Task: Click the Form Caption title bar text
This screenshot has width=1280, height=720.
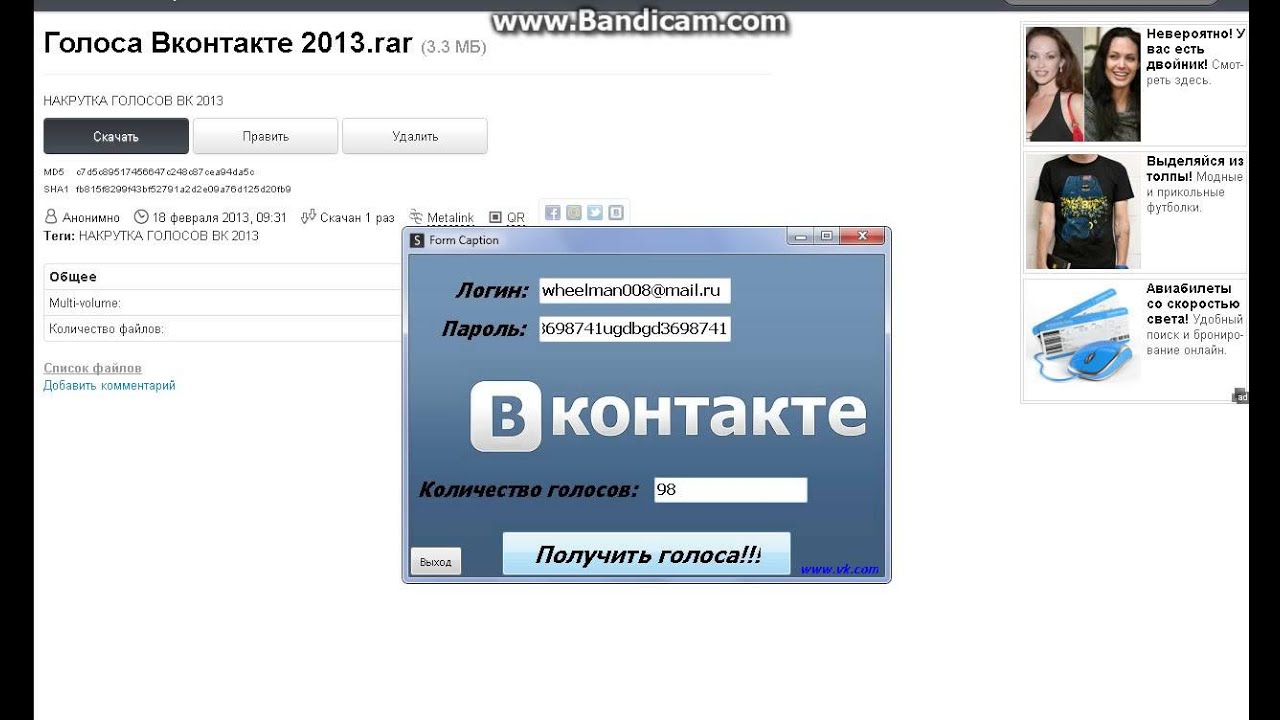Action: [464, 240]
